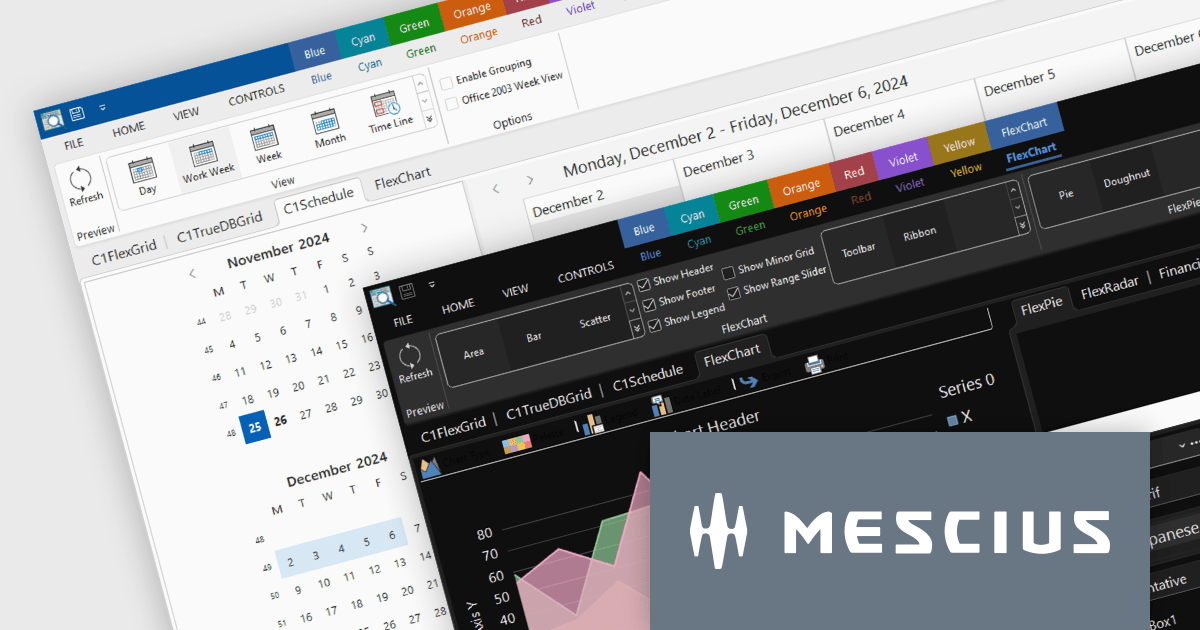Select the Work Week view icon
Screen dimensions: 1200x630
203,152
